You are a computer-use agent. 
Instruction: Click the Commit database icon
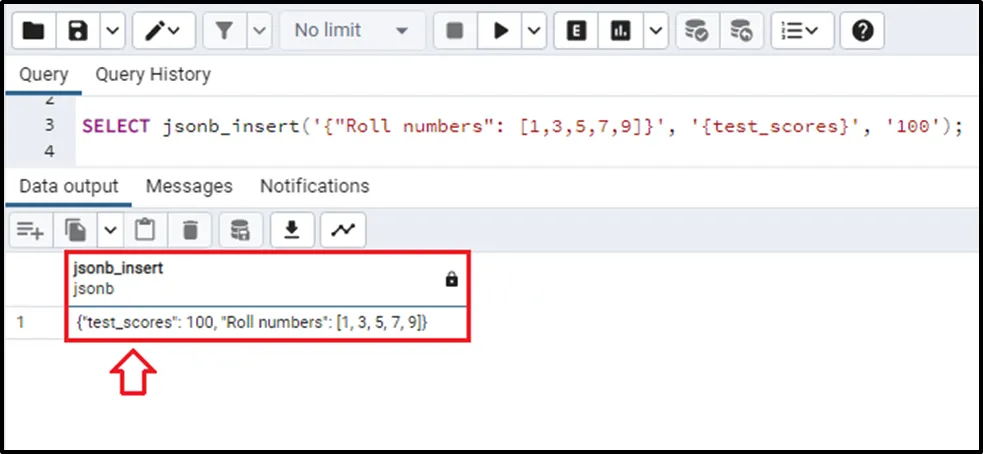[x=697, y=31]
